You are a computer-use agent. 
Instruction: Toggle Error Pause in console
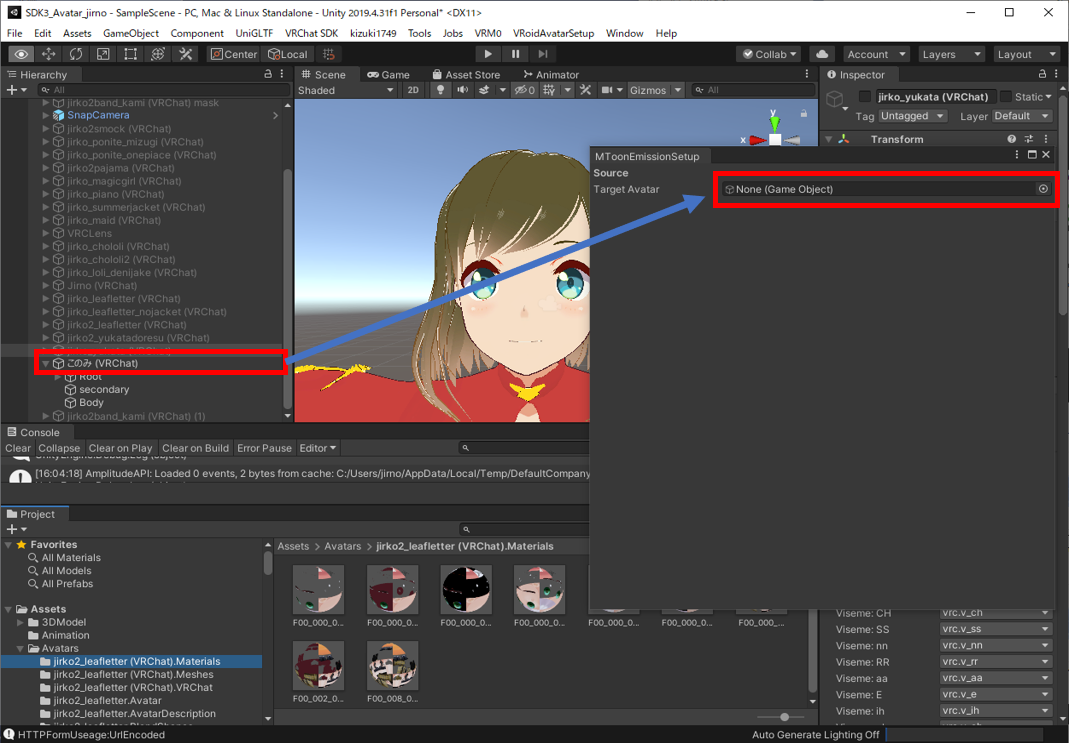click(264, 448)
